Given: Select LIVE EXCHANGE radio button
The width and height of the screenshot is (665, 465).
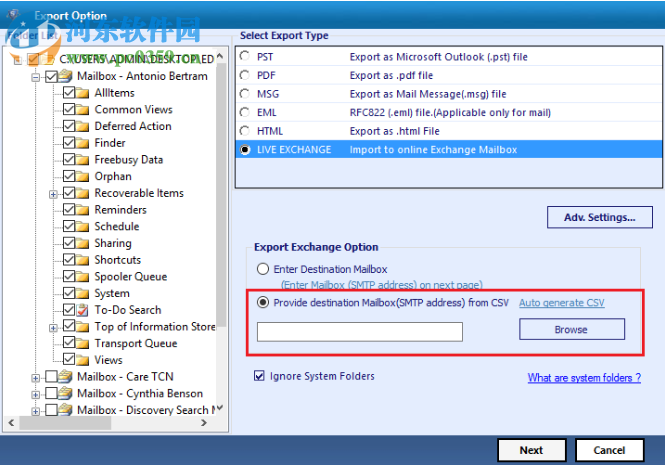Looking at the screenshot, I should coord(245,150).
